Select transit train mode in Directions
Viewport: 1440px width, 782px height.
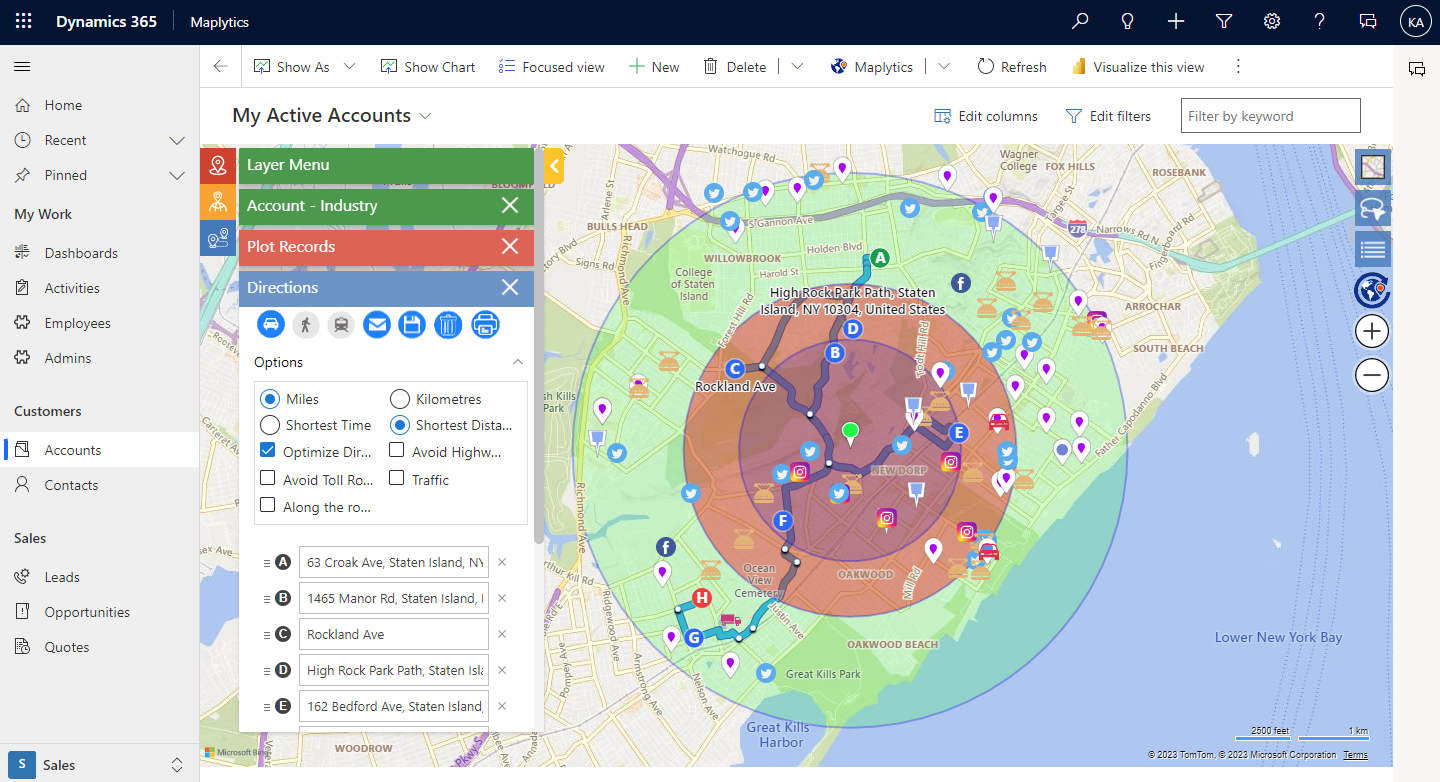pos(341,324)
